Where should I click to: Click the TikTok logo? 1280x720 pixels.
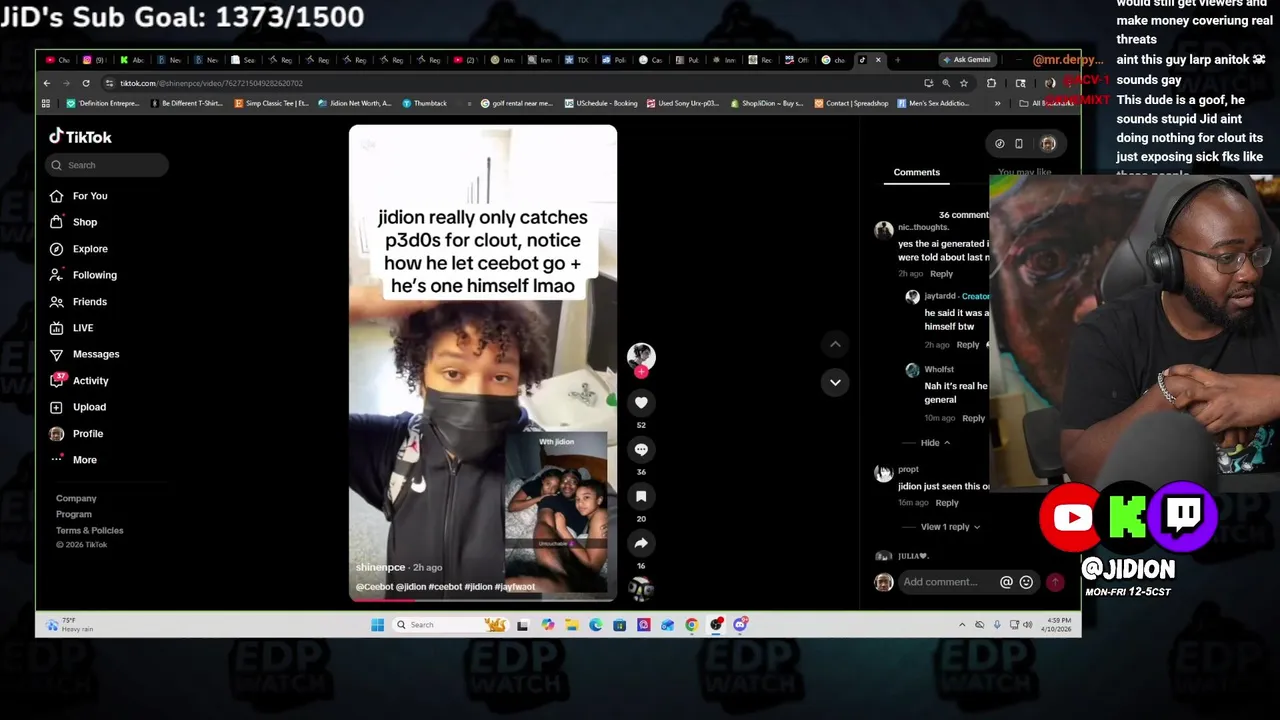[80, 137]
